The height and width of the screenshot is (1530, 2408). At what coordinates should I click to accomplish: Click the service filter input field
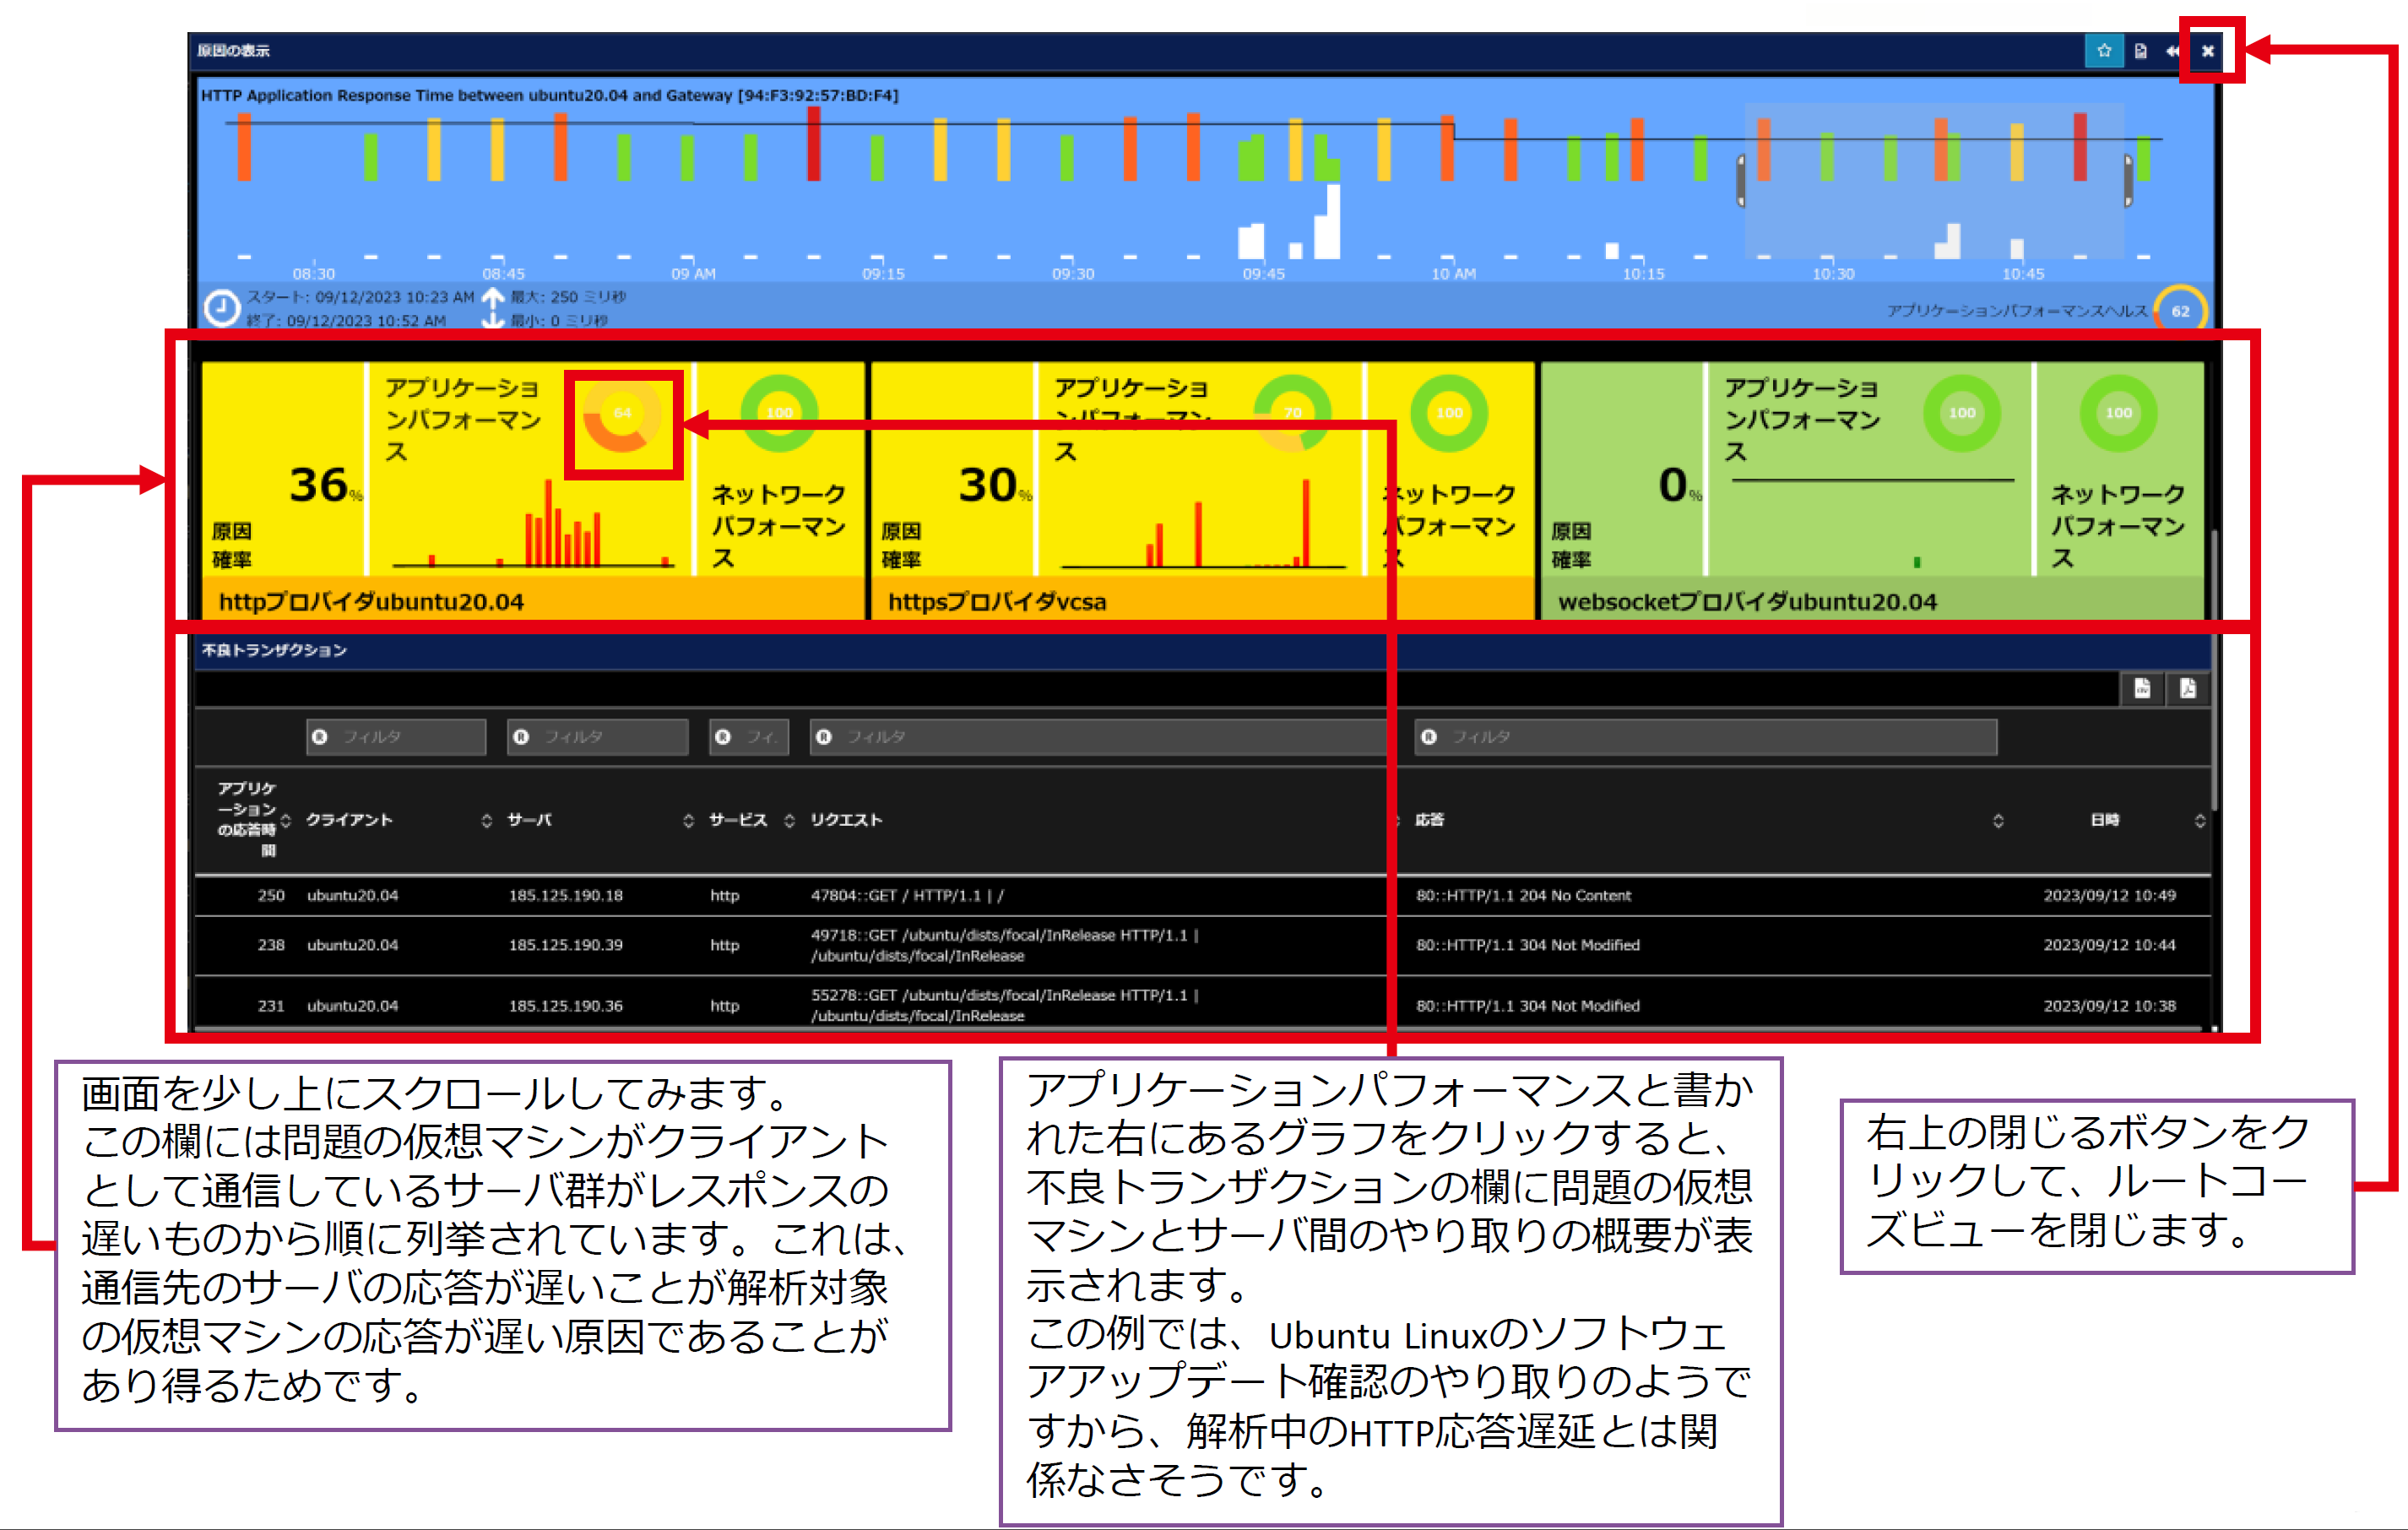click(749, 737)
